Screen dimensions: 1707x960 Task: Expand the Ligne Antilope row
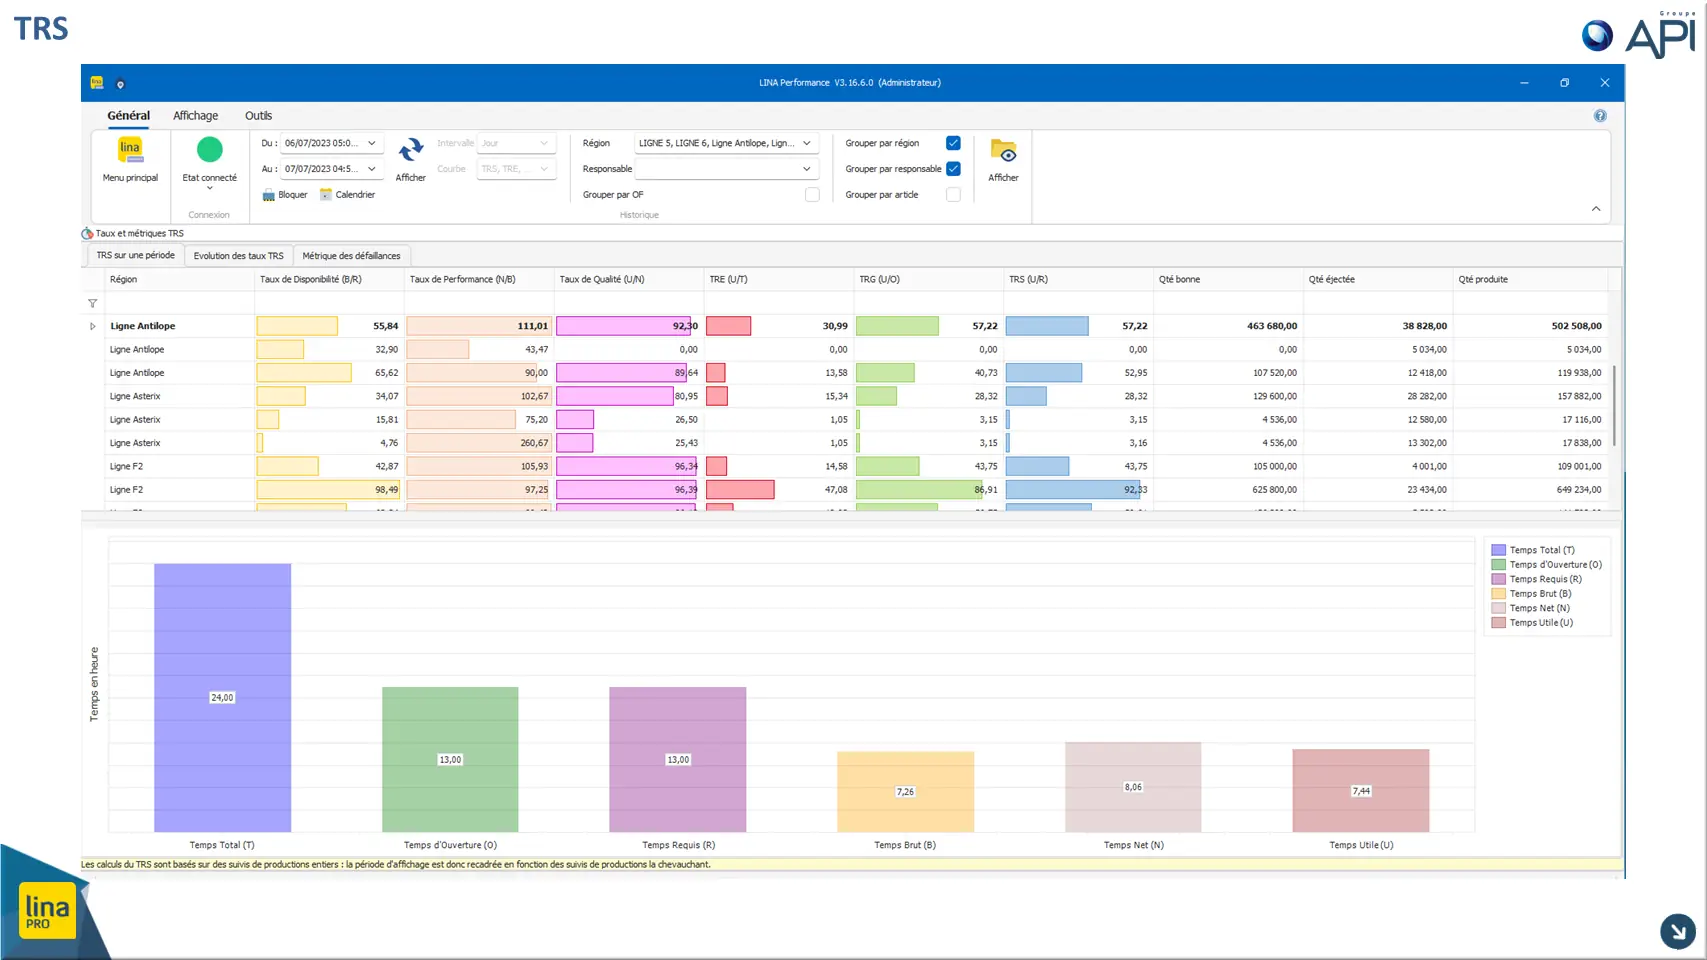[93, 326]
